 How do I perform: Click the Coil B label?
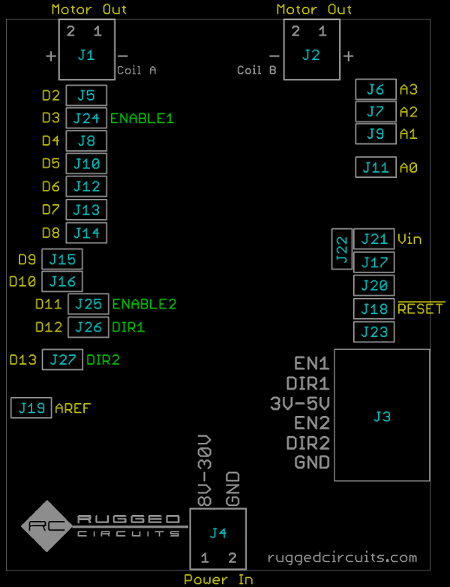point(257,70)
